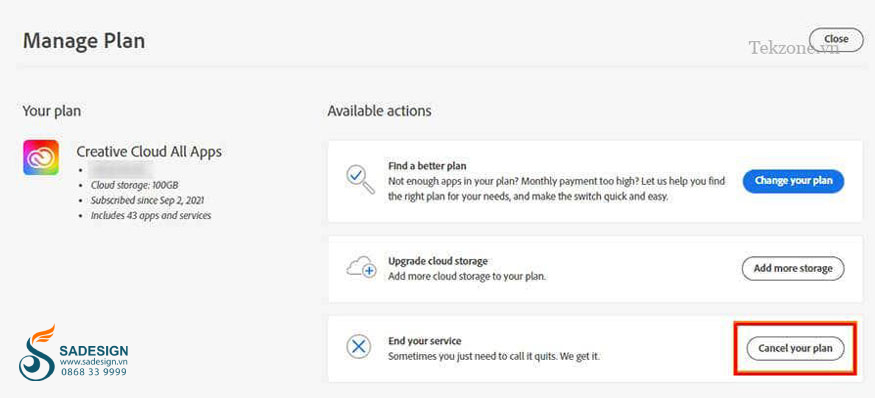Click the Cloud storage: 100GB detail

point(134,185)
